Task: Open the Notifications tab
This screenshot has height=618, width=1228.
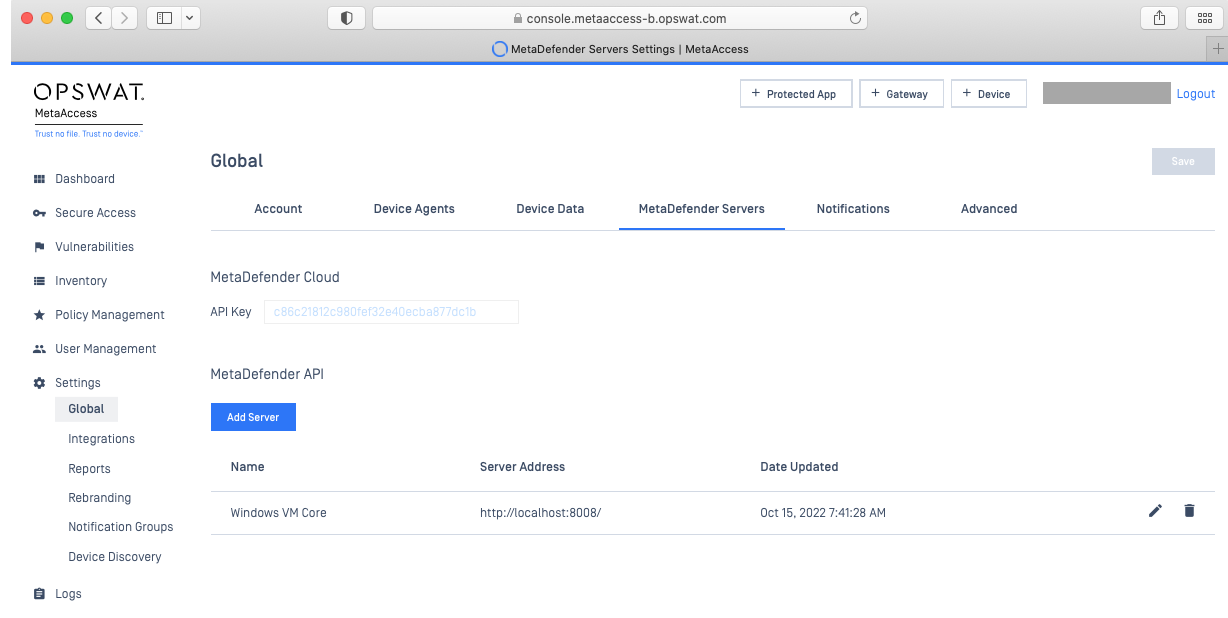Action: [853, 209]
